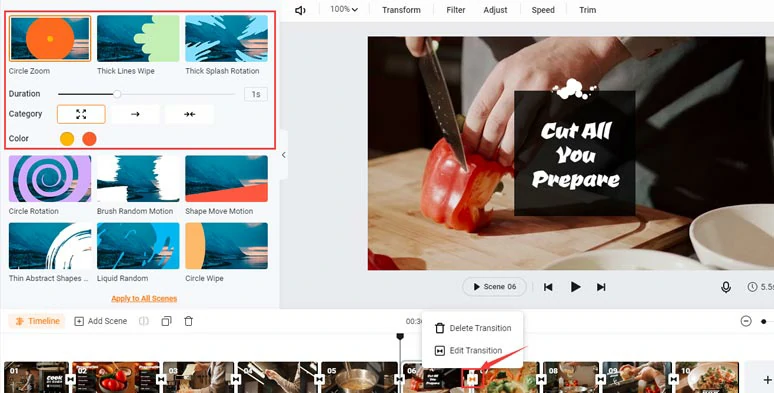Image resolution: width=774 pixels, height=393 pixels.
Task: Select scene 09 thumbnail in timeline
Action: (636, 377)
